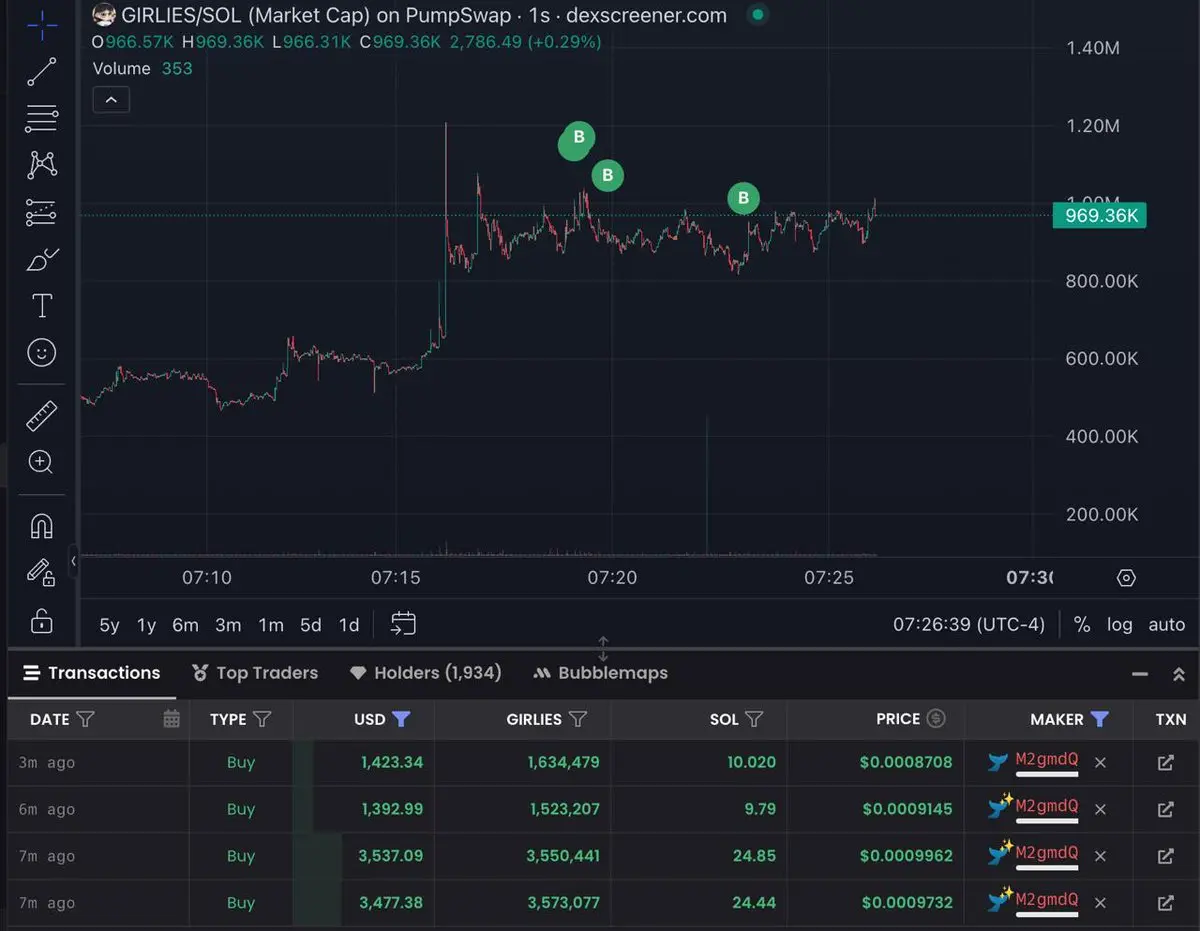Select the pattern drawing tool
Image resolution: width=1200 pixels, height=931 pixels.
coord(41,165)
